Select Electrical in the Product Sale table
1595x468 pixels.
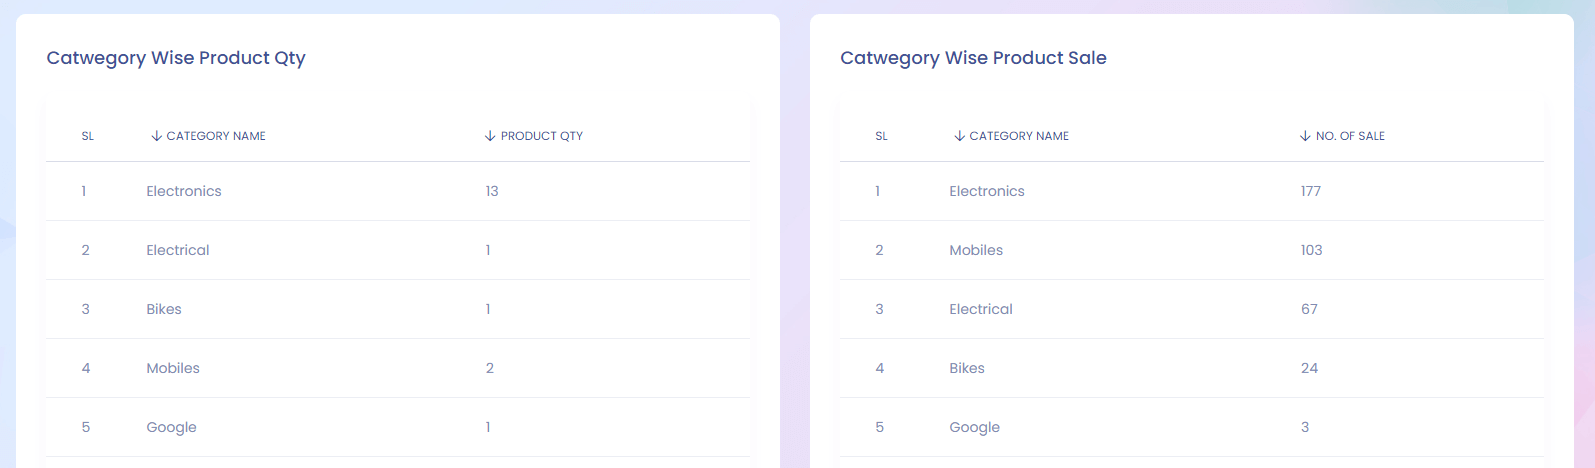click(x=981, y=309)
